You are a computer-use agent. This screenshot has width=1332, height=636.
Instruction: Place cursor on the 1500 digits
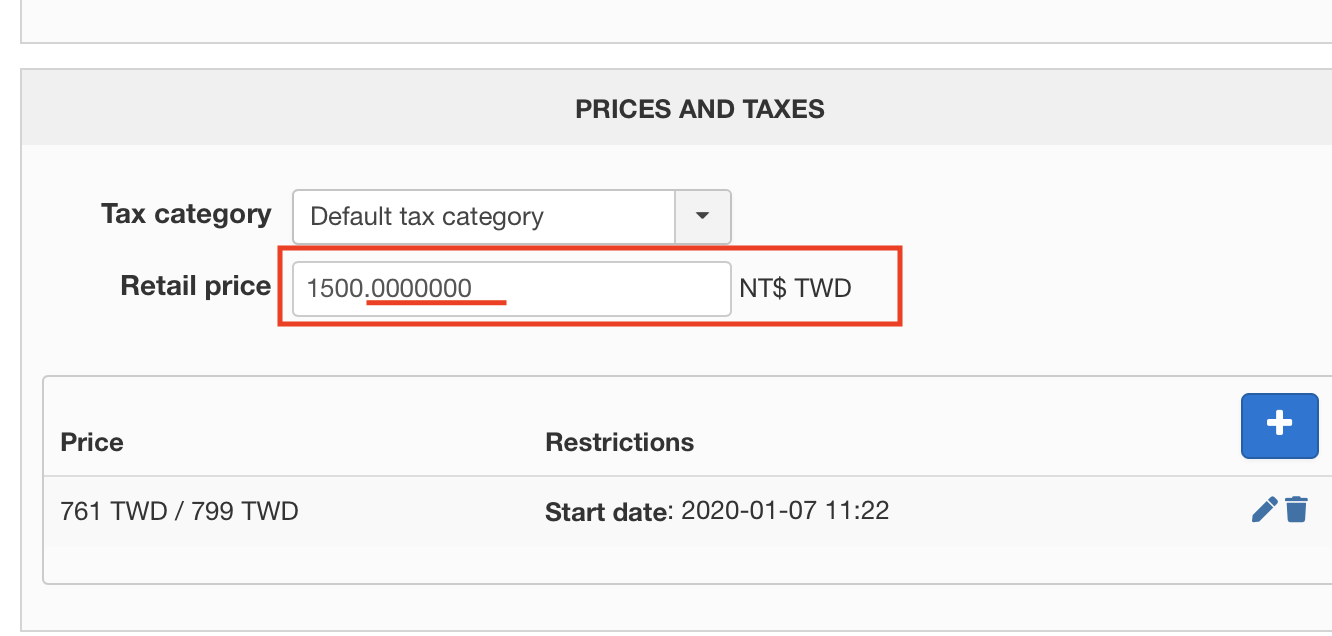tap(334, 289)
